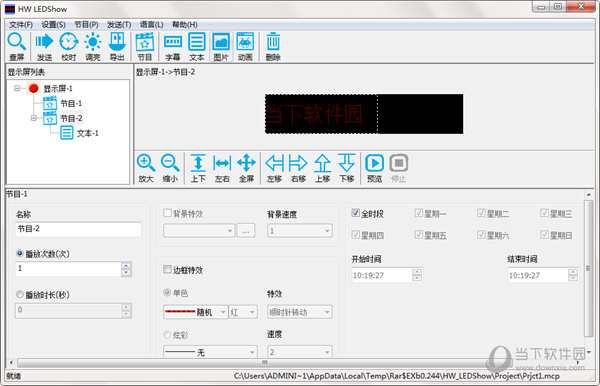This screenshot has height=386, width=600.
Task: Open the 设置(S) menu
Action: [53, 25]
